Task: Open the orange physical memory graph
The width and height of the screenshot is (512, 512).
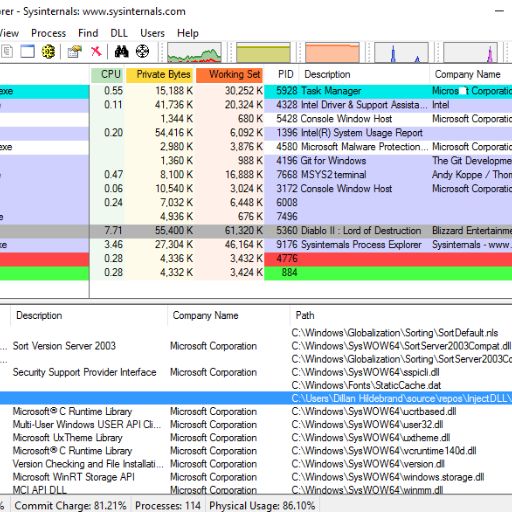Action: pos(332,52)
